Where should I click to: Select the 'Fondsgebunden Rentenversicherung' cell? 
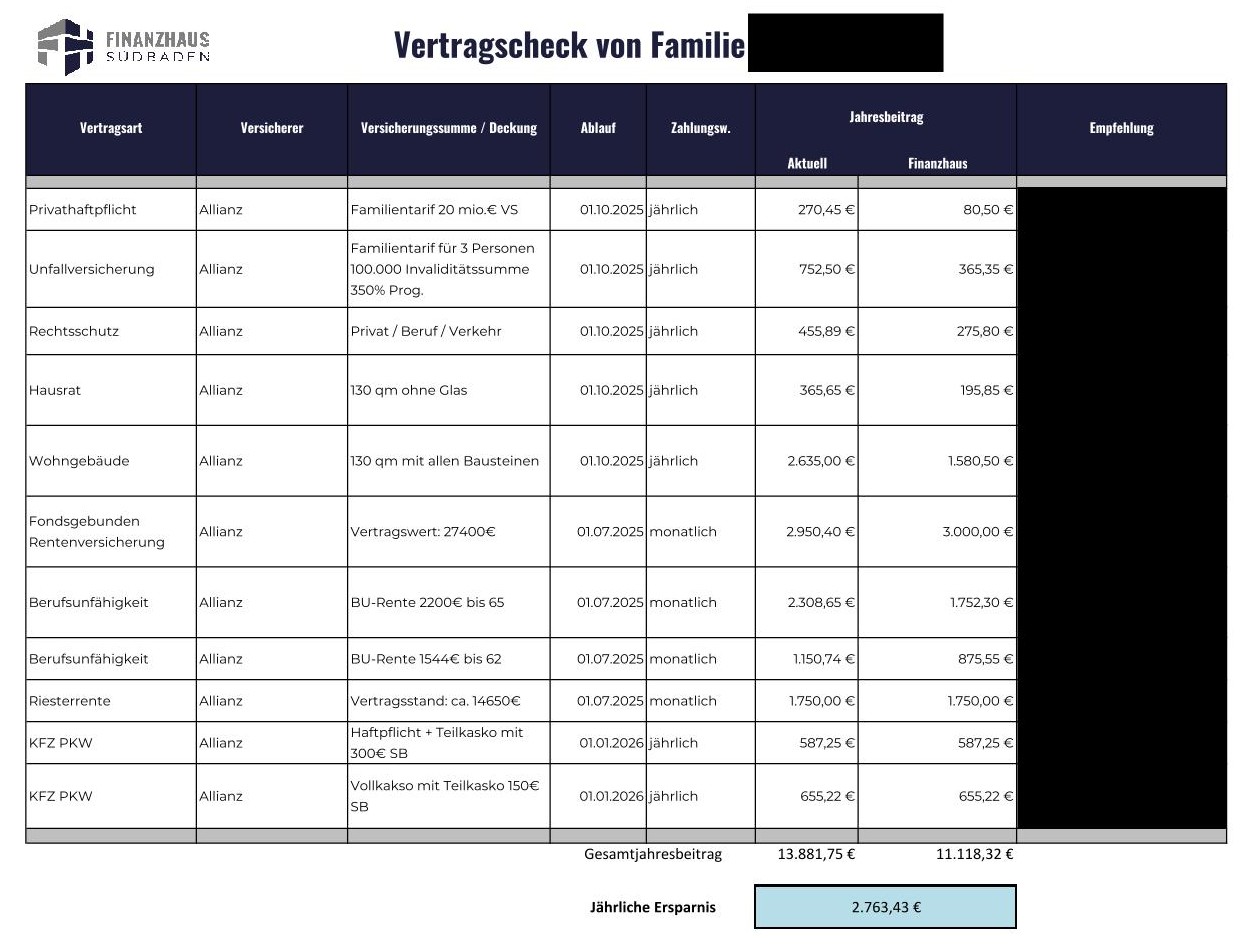tap(111, 532)
